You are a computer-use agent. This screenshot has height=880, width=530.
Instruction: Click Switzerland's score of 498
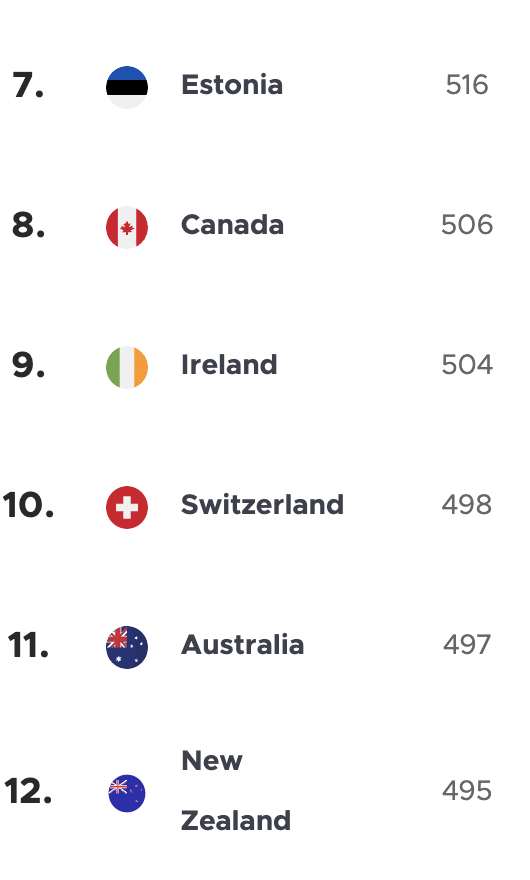pyautogui.click(x=467, y=505)
